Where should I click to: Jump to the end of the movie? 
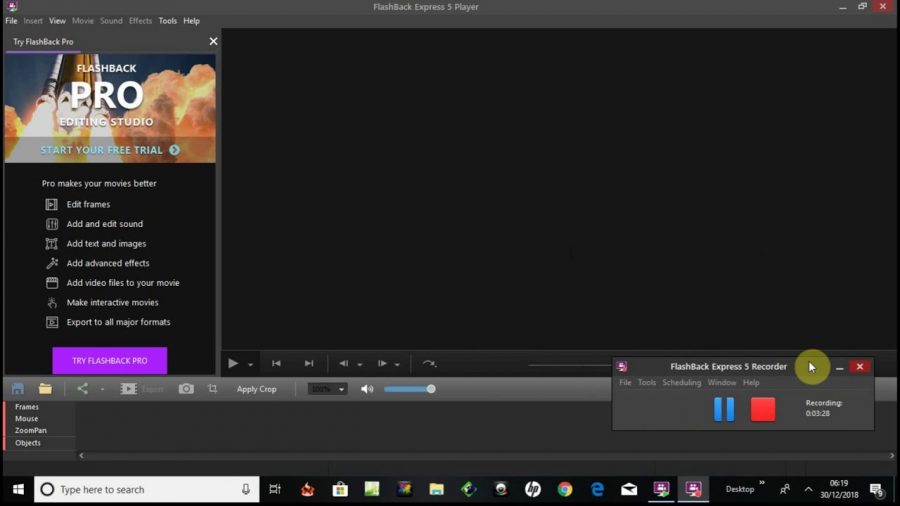(309, 364)
